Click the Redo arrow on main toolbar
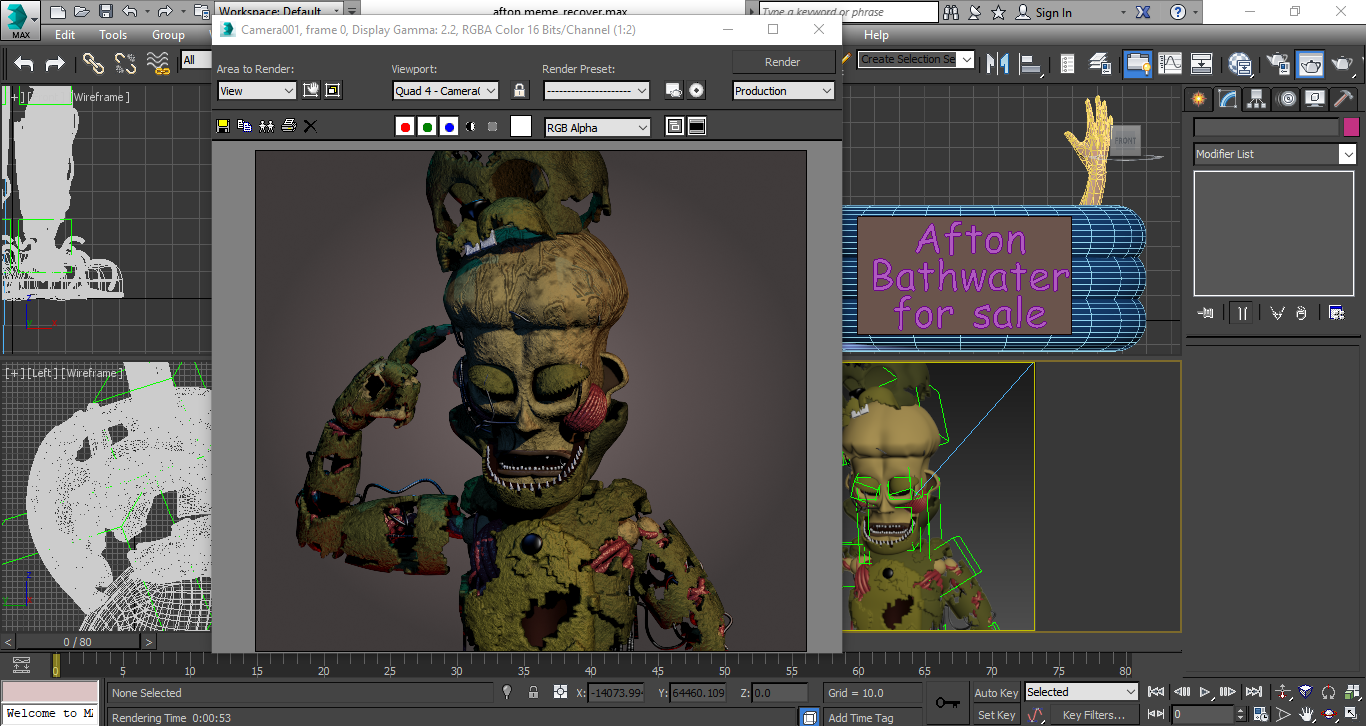The image size is (1366, 726). pos(55,64)
